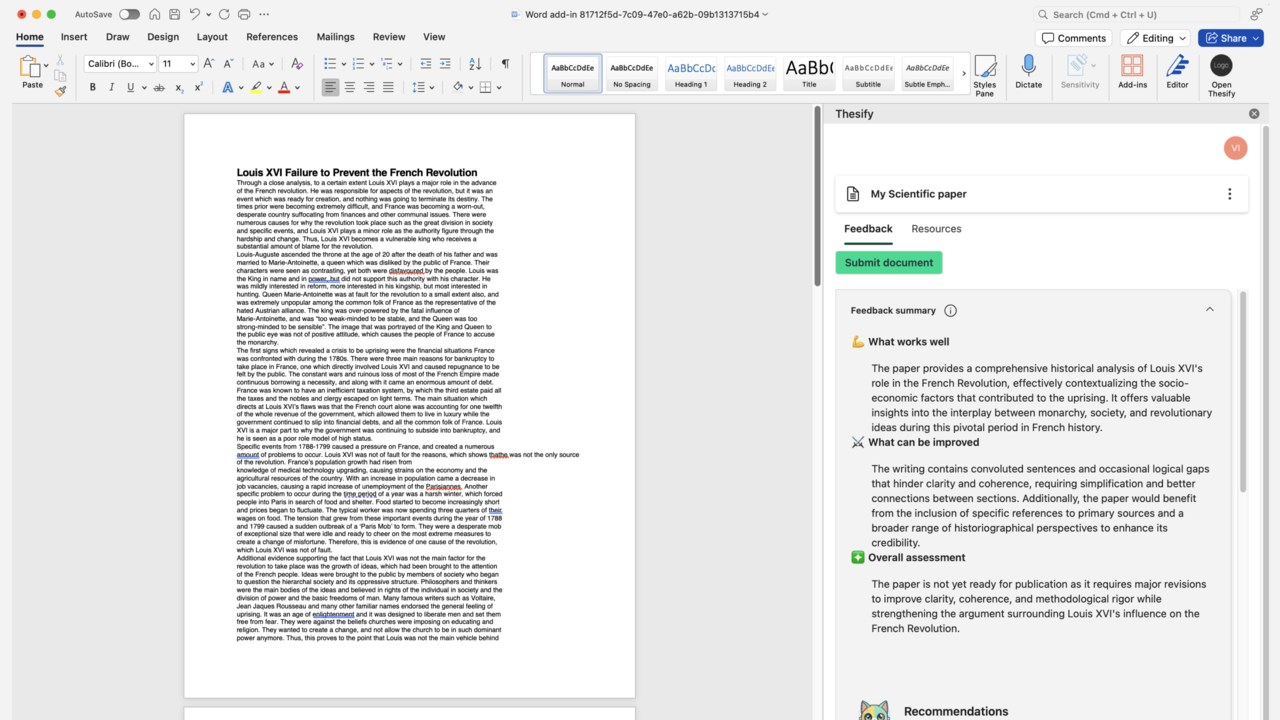Viewport: 1280px width, 720px height.
Task: Toggle italic formatting
Action: tap(111, 87)
